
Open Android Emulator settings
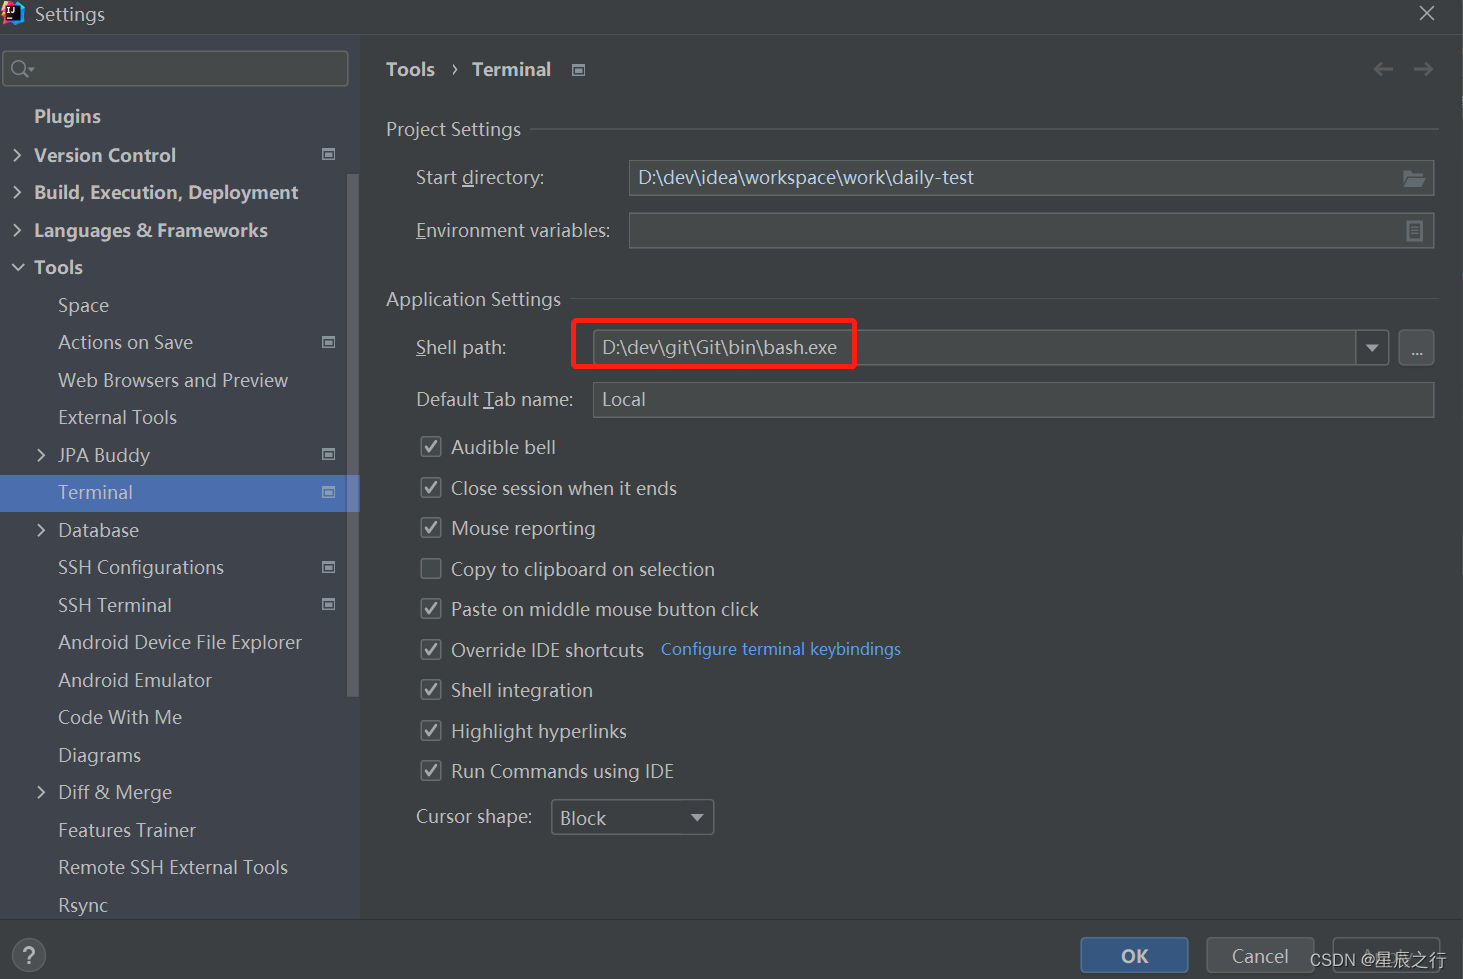tap(135, 680)
